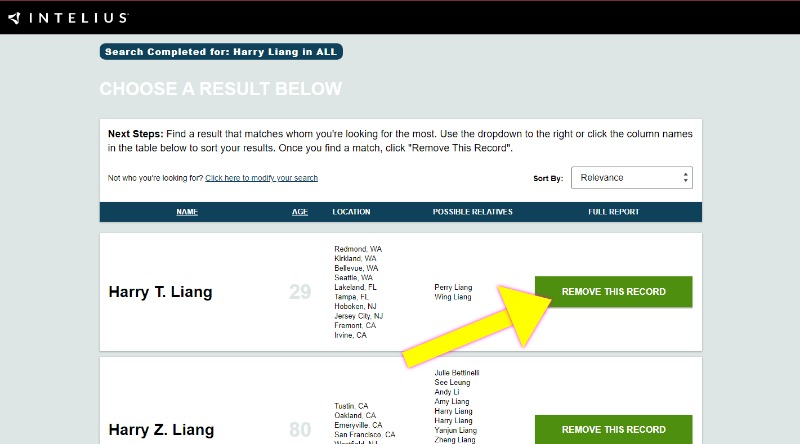Click relative Yanjun Liang
800x444 pixels.
click(x=456, y=430)
